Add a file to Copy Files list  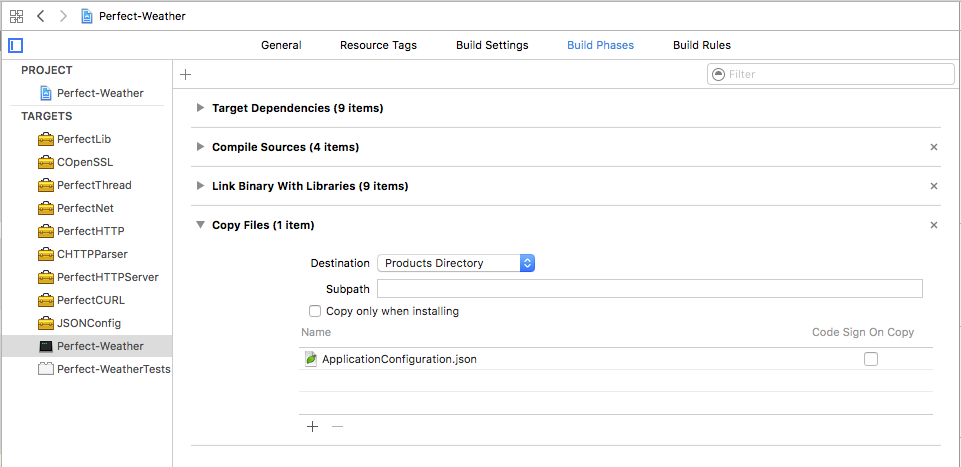[x=313, y=427]
